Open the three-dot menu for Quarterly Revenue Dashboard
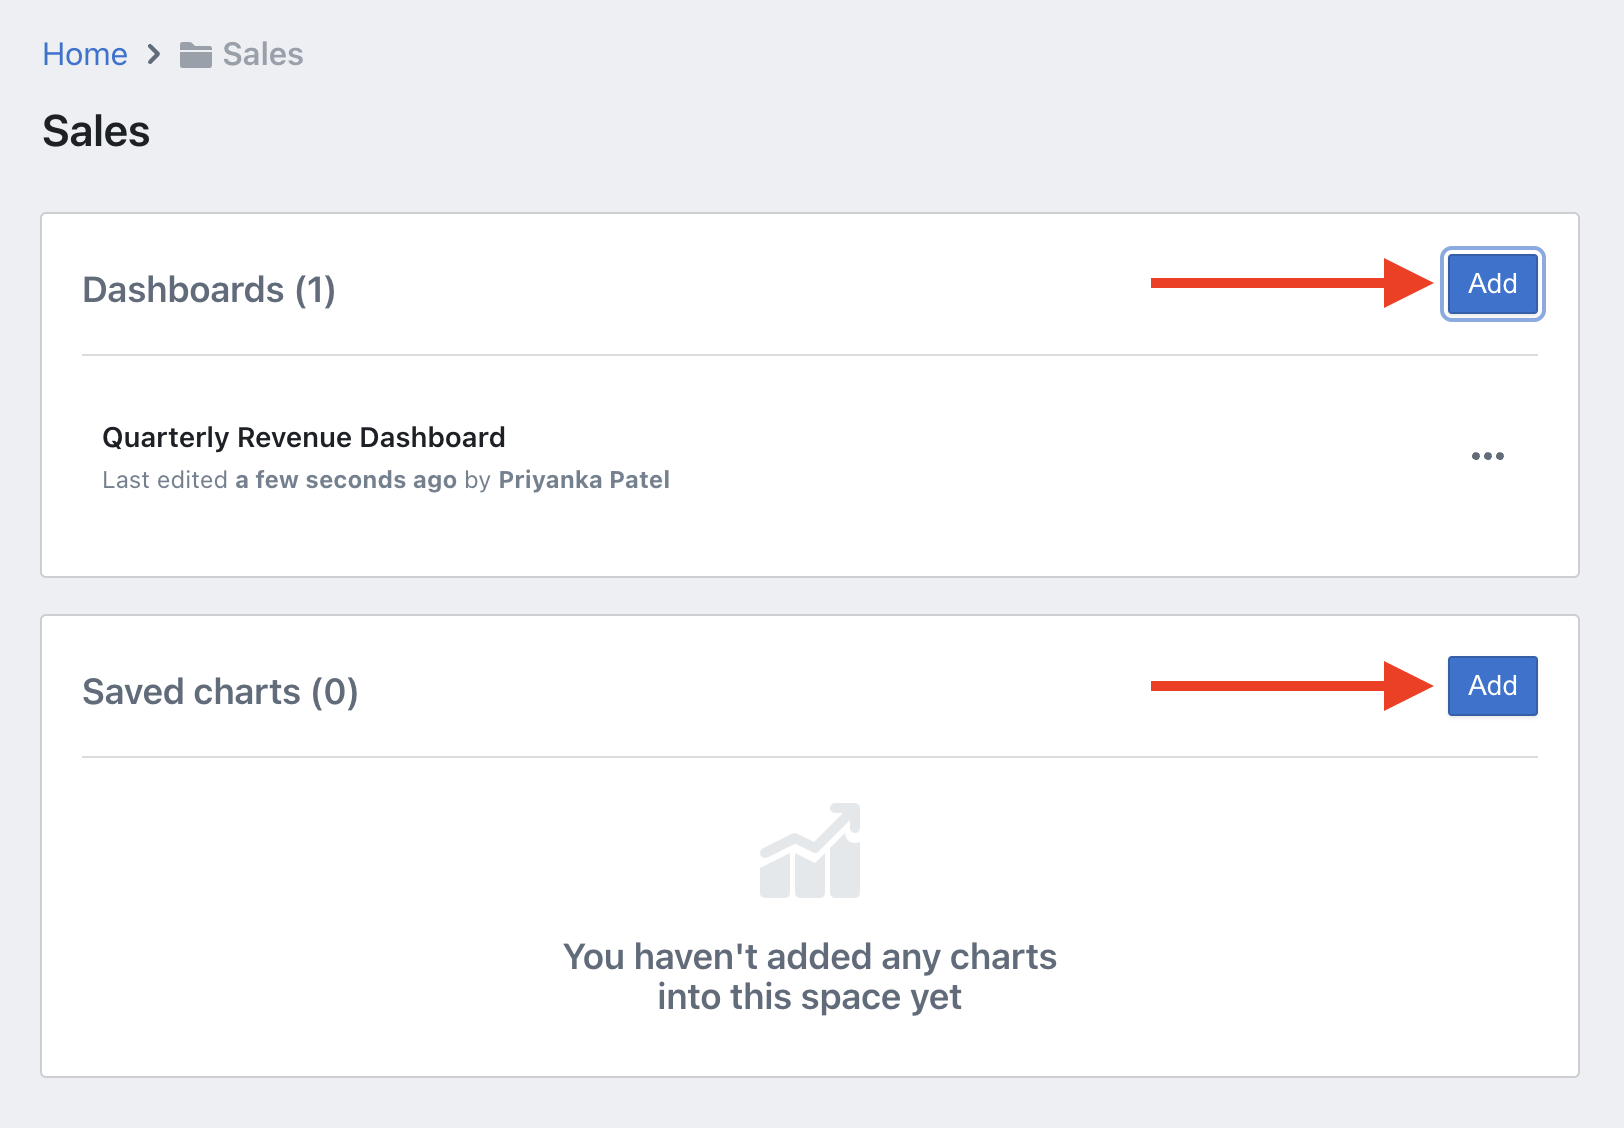 pyautogui.click(x=1487, y=456)
